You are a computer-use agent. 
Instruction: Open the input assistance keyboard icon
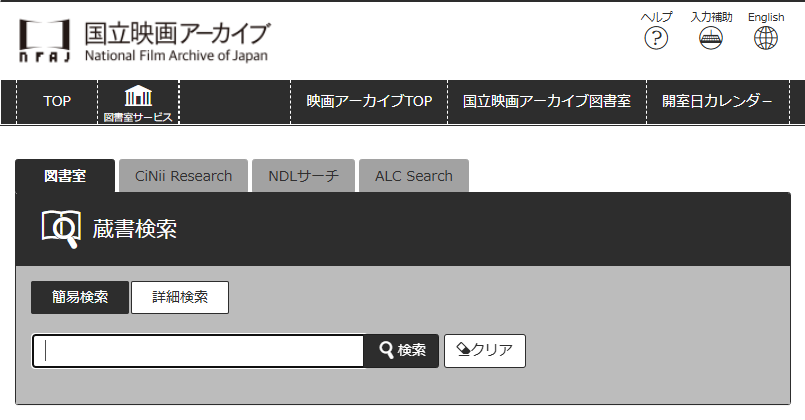(x=711, y=38)
